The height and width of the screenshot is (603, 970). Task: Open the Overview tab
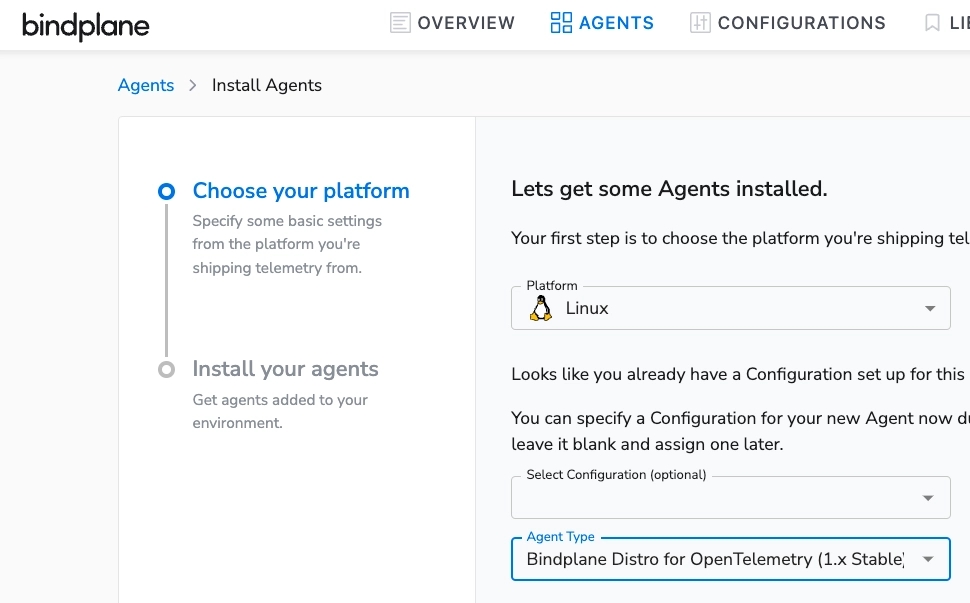pos(466,23)
